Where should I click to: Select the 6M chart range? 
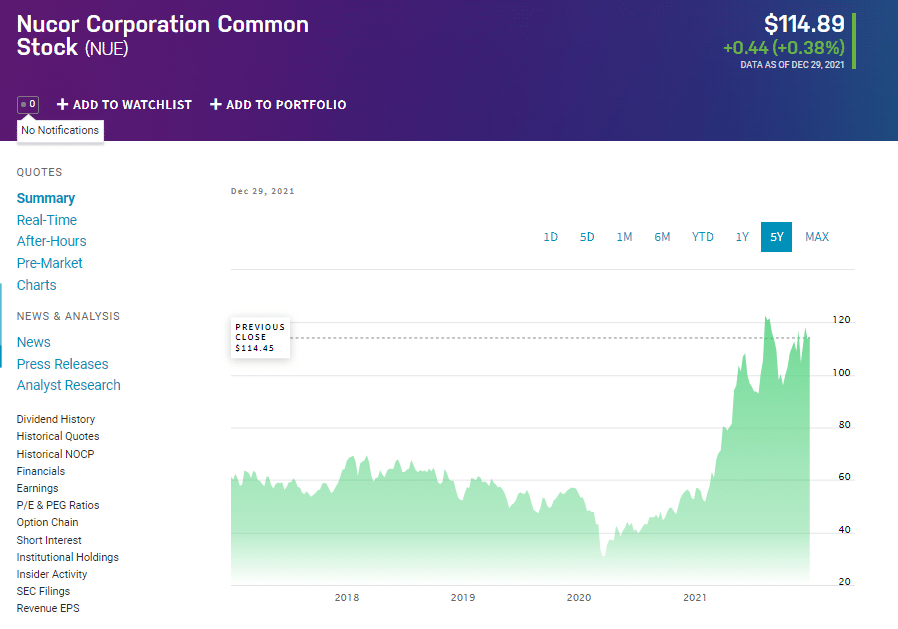662,237
